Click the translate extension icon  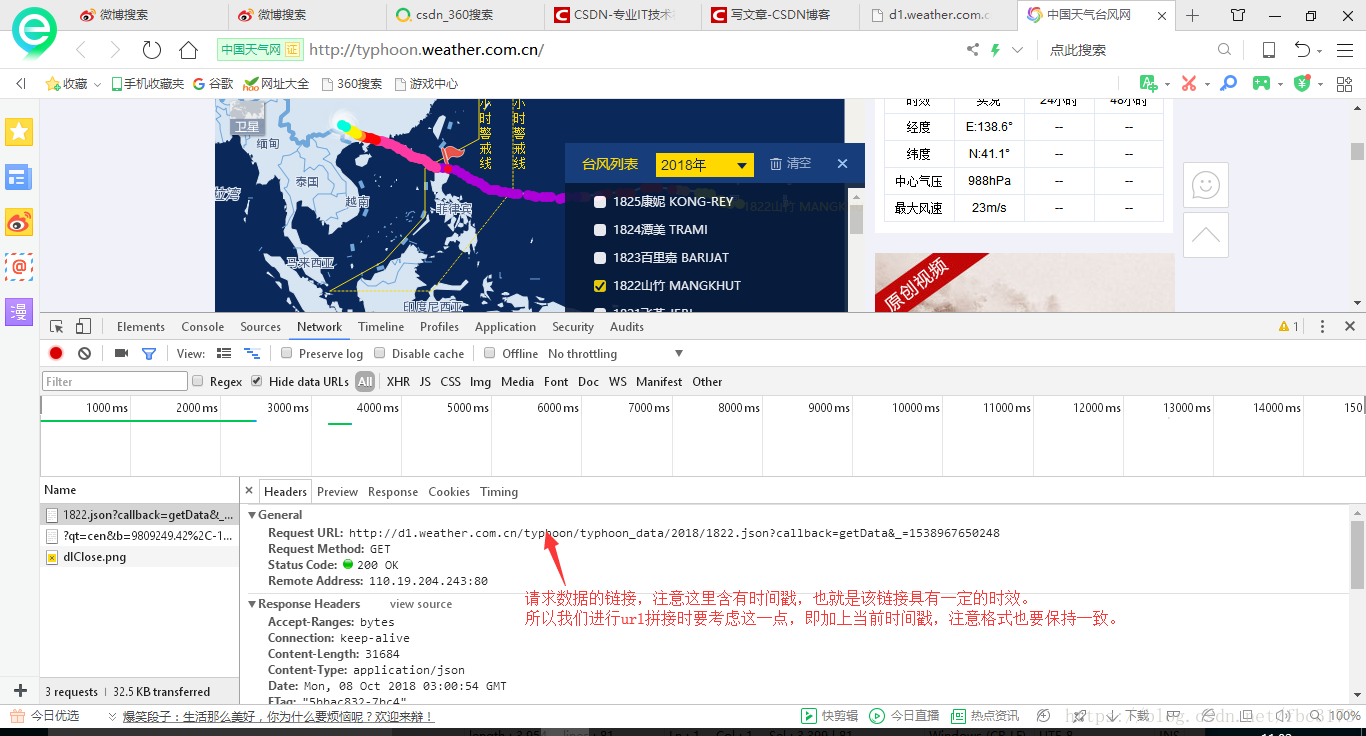point(1148,84)
